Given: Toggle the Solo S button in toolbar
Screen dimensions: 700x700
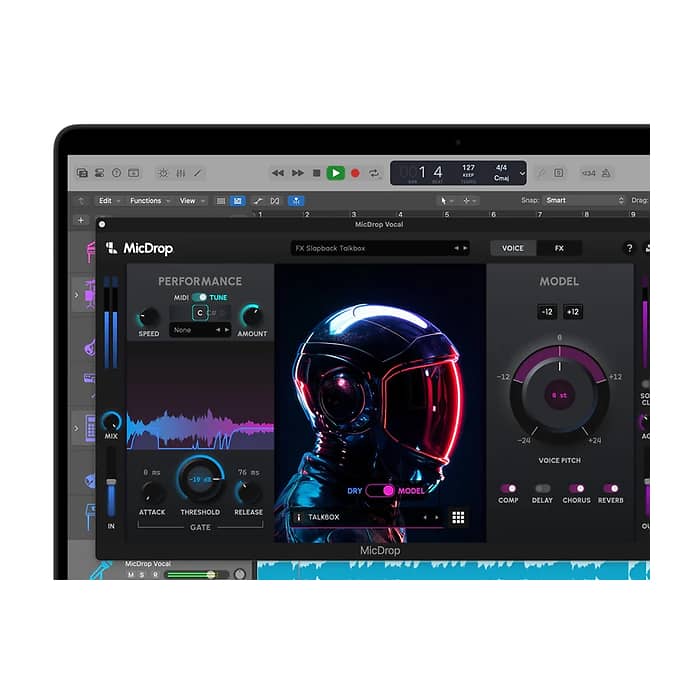Looking at the screenshot, I should coord(558,173).
